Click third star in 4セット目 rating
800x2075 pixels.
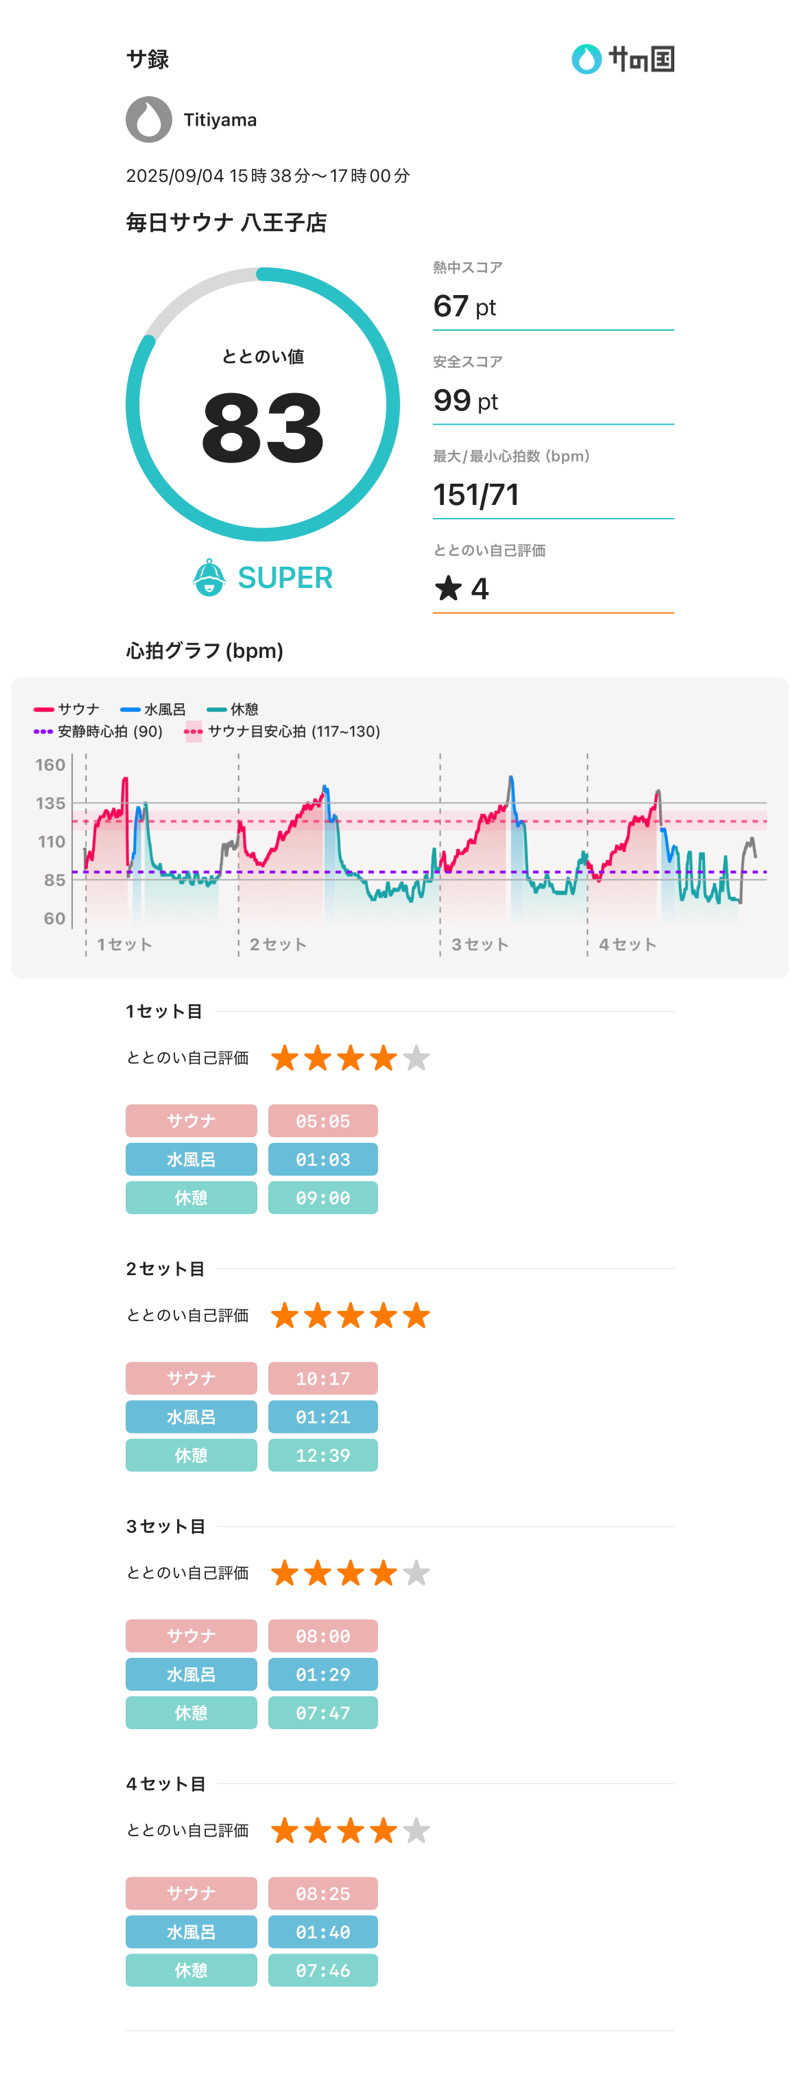click(350, 1830)
